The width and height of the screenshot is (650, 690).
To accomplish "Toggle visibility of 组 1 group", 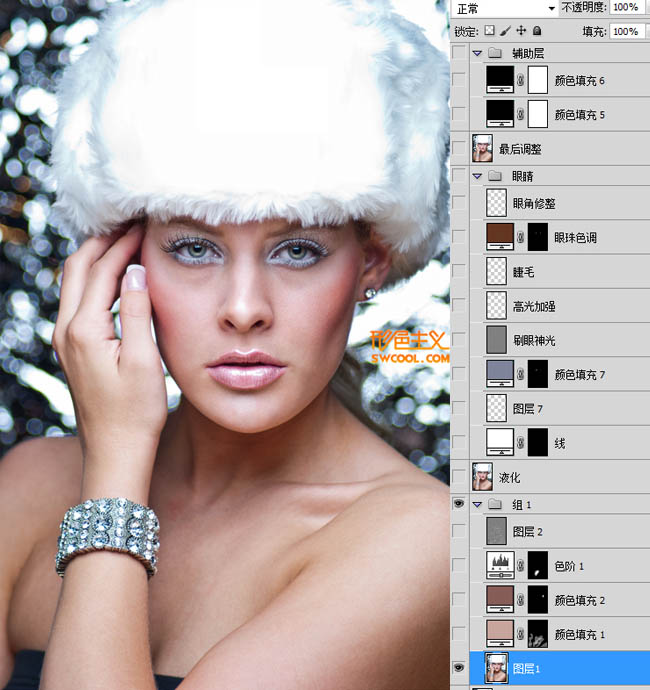I will (x=459, y=504).
